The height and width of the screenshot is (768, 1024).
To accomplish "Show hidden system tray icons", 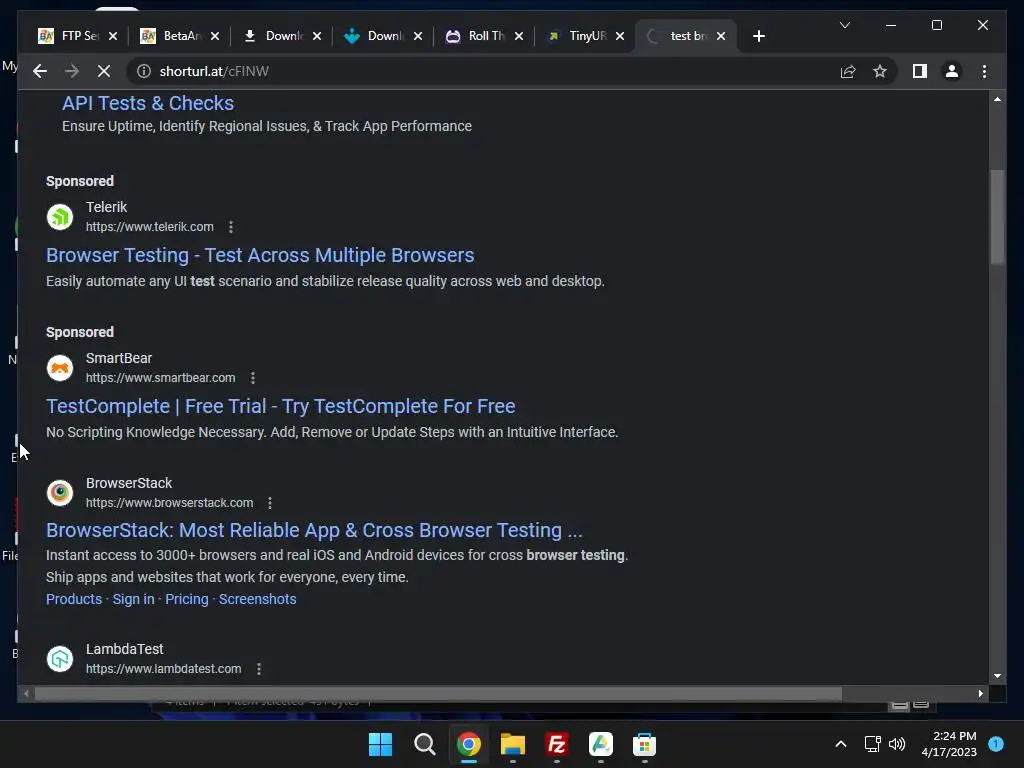I will [841, 744].
